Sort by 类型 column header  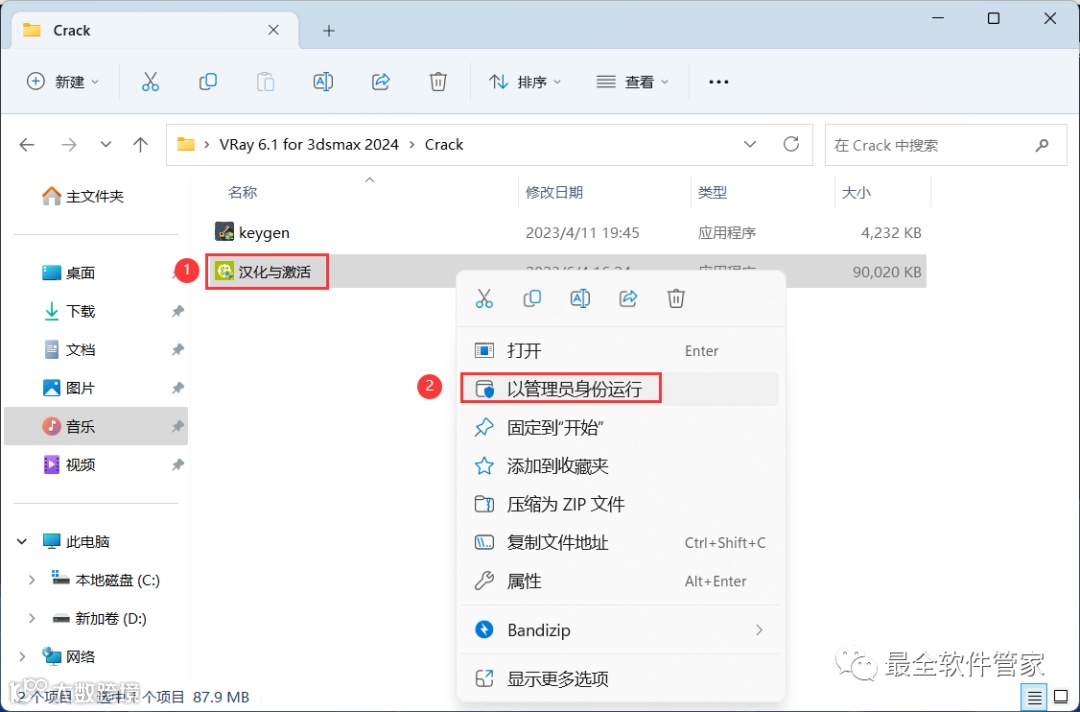pos(712,192)
